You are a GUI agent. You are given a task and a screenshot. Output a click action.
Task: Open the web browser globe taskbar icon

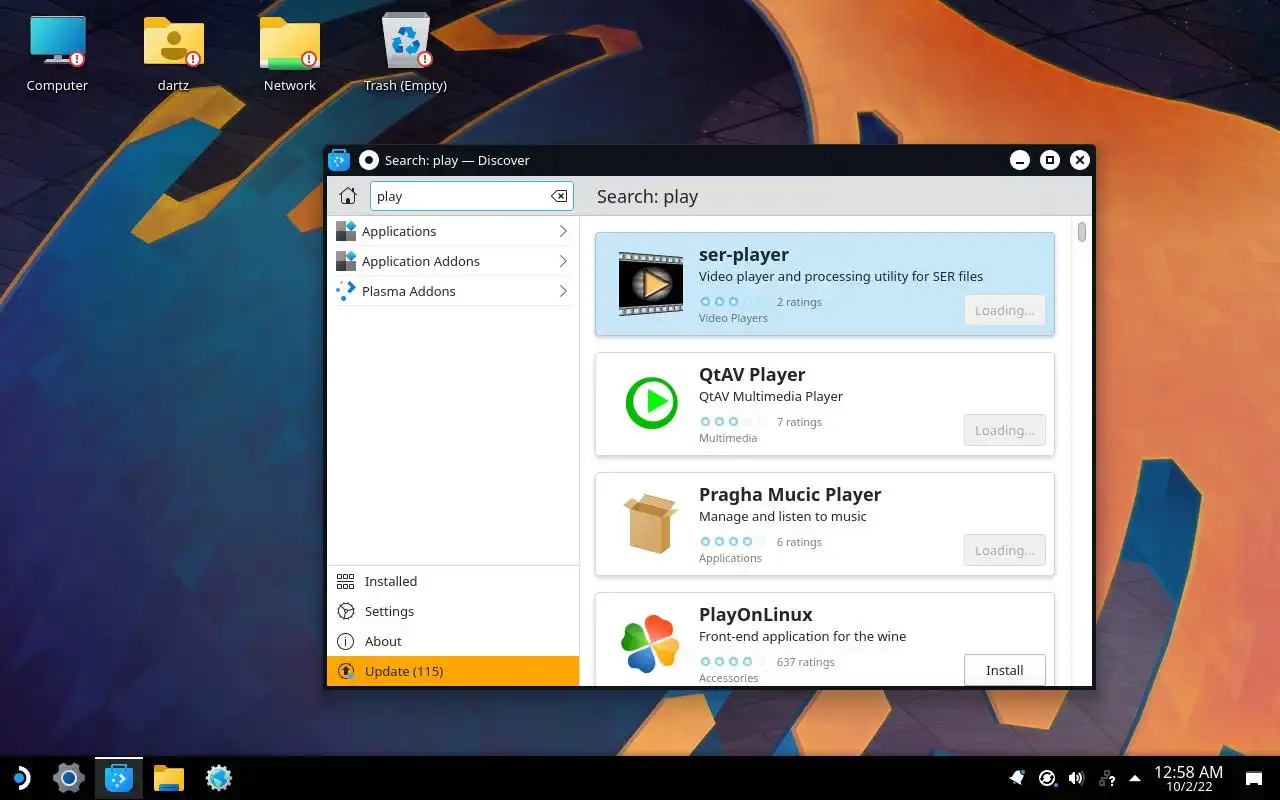pos(219,778)
